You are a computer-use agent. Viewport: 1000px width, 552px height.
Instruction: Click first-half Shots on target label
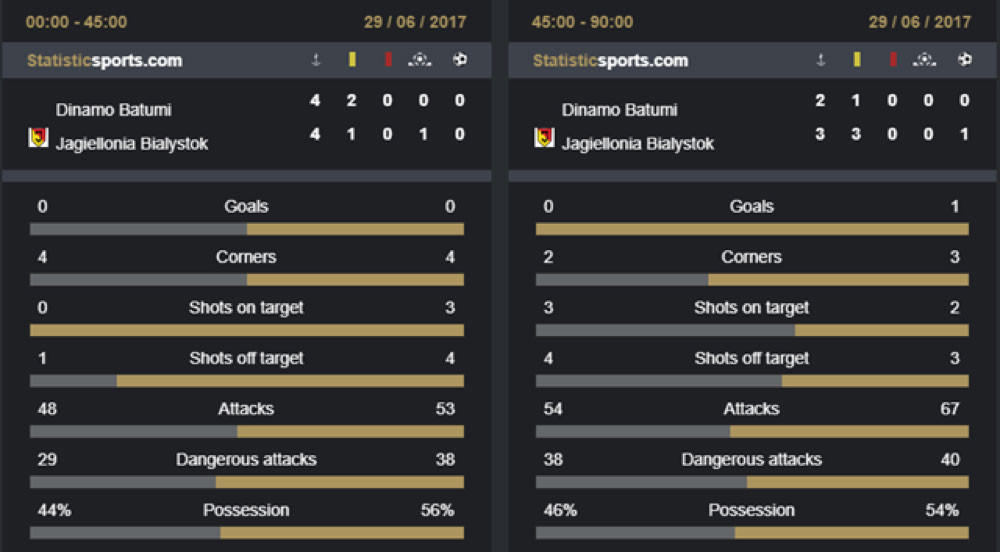click(246, 308)
